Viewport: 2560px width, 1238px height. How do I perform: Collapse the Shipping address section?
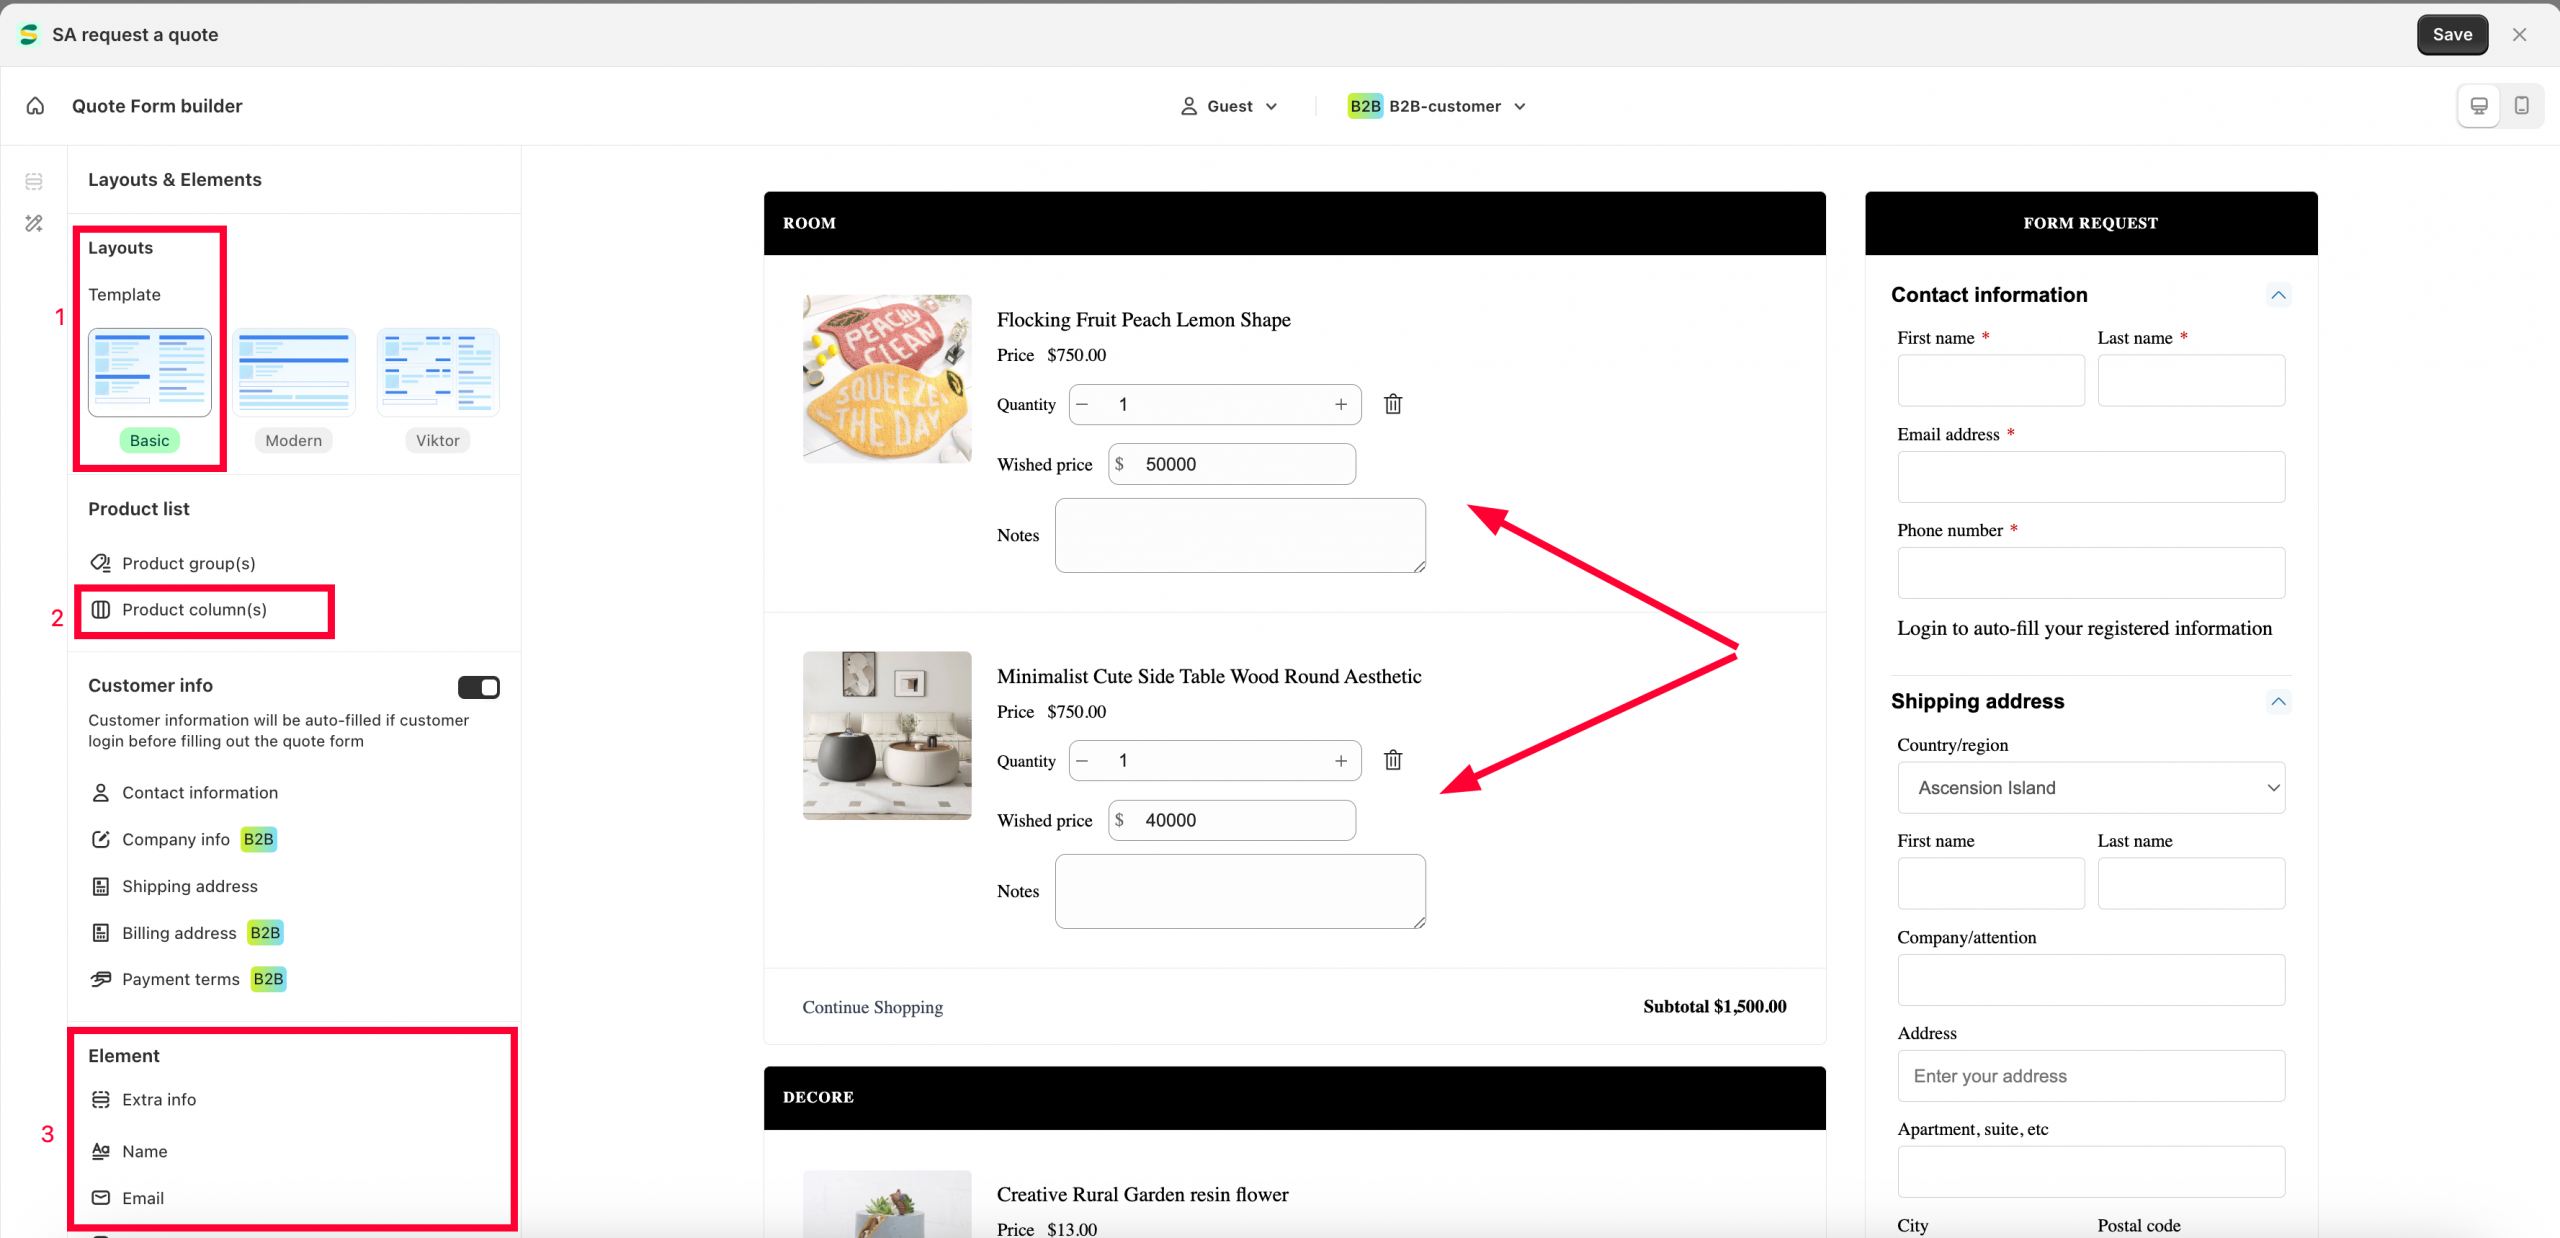(2278, 701)
